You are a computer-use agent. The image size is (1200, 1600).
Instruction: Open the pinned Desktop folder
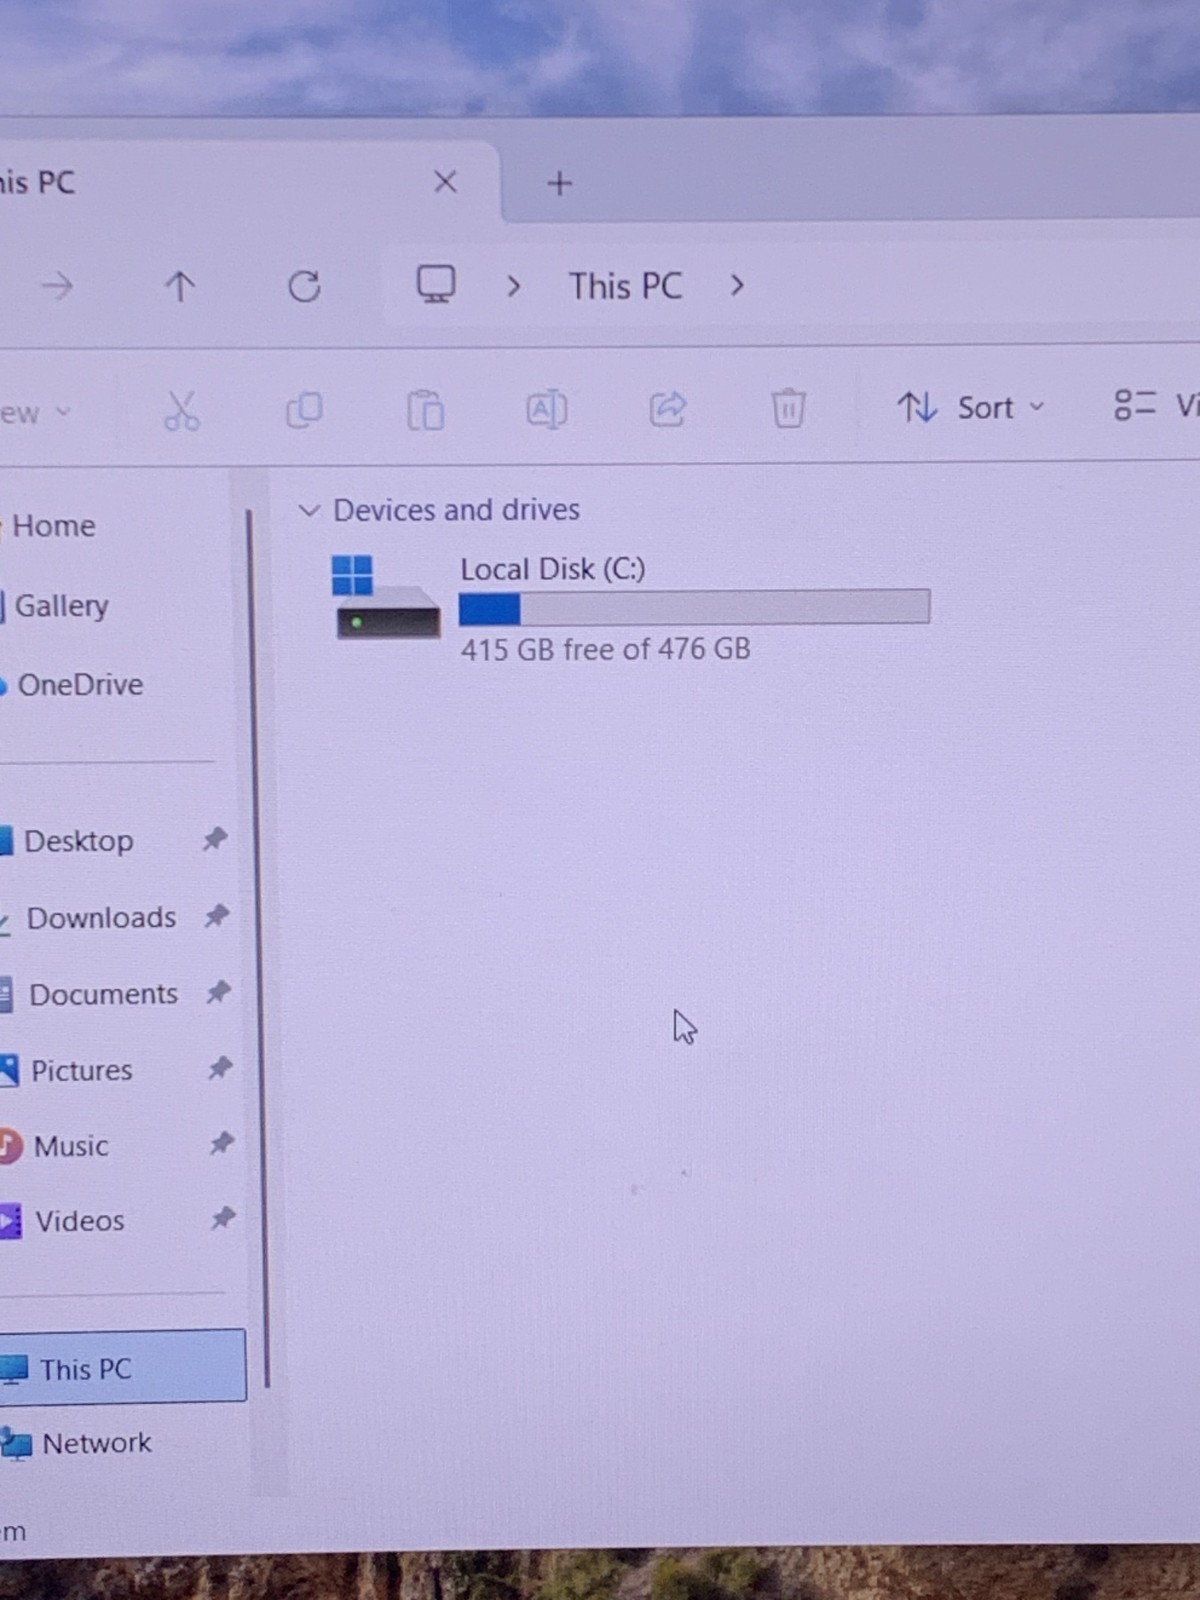point(78,841)
